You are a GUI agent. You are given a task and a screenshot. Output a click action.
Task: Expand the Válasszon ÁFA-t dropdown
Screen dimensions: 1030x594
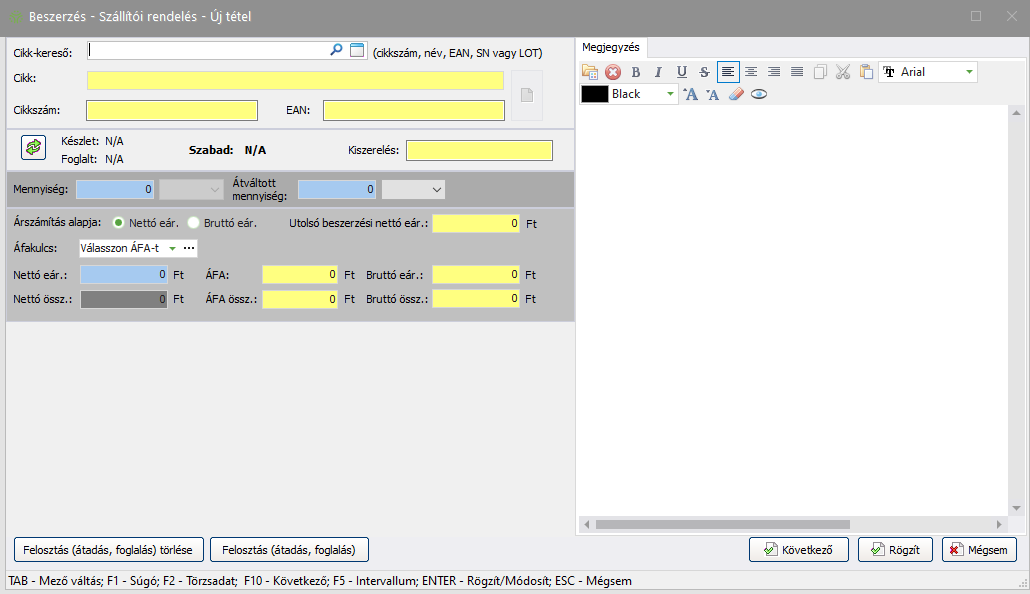pos(172,248)
